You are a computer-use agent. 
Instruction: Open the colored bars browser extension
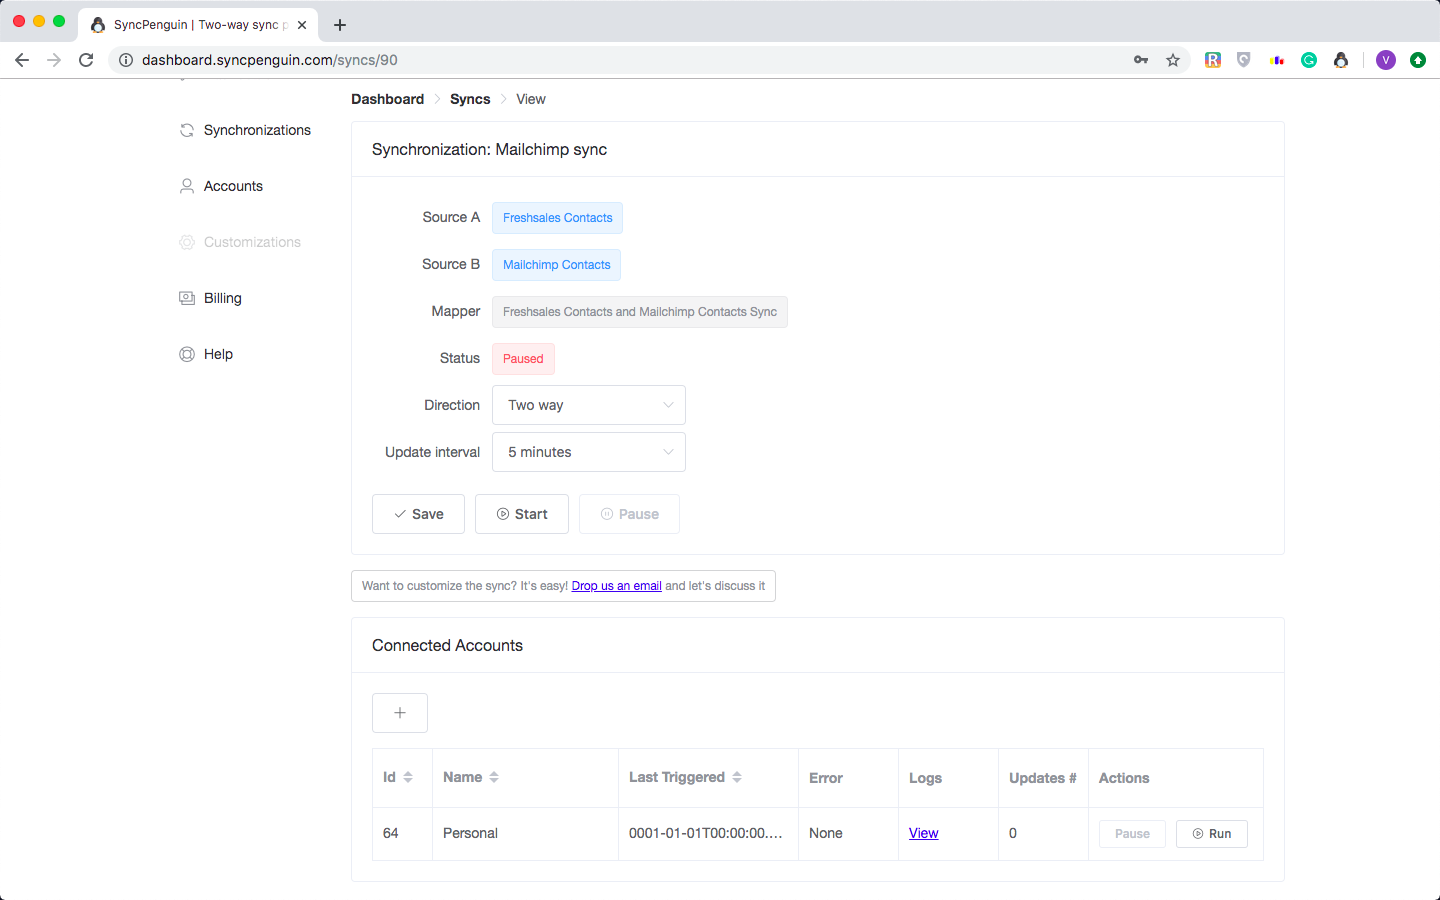pos(1277,60)
